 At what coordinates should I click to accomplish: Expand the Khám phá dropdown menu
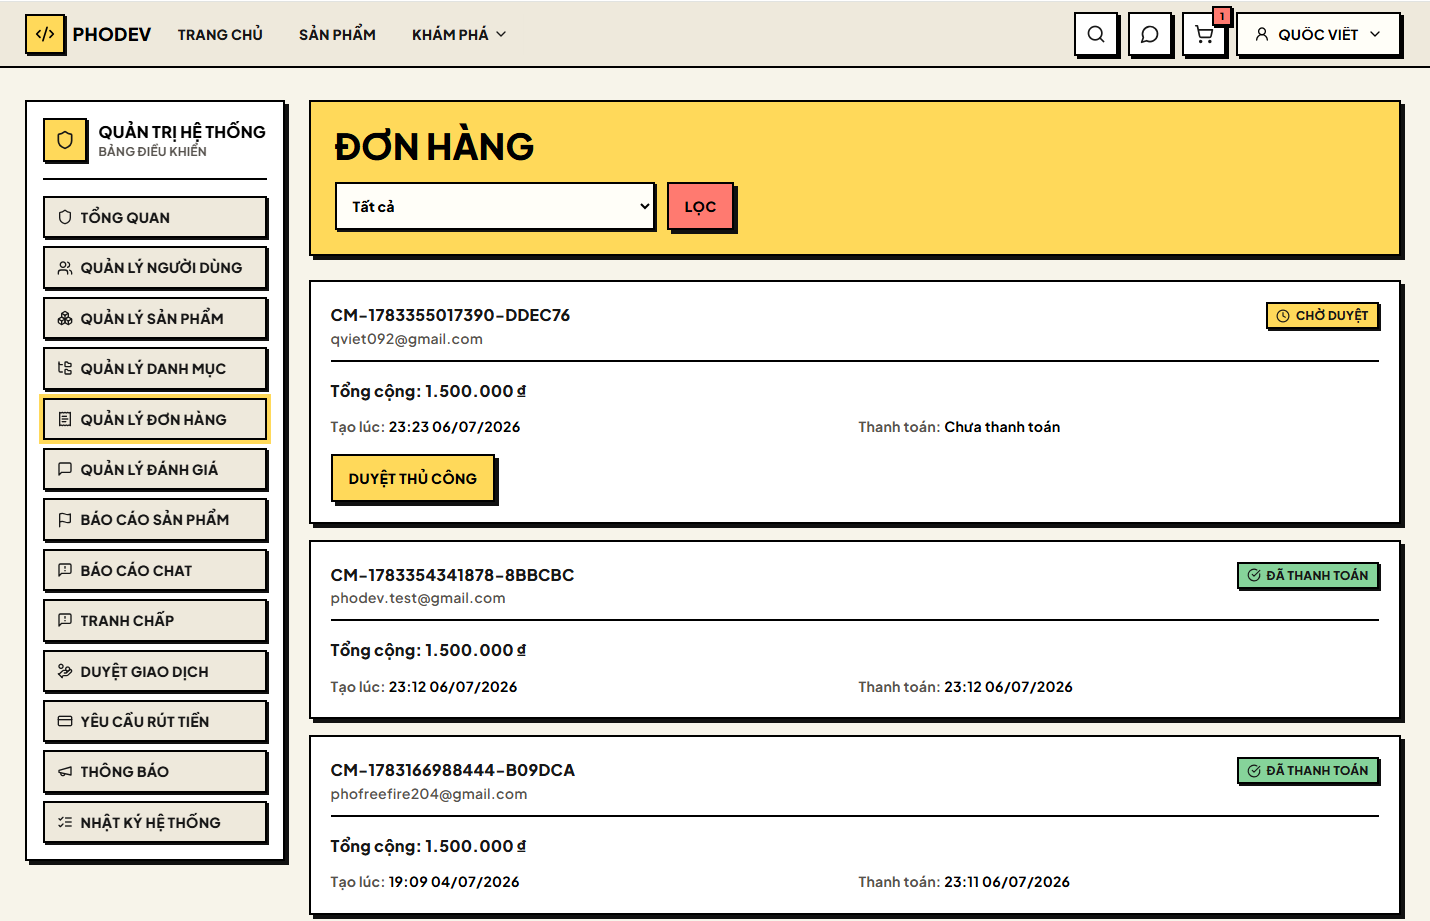[x=459, y=34]
